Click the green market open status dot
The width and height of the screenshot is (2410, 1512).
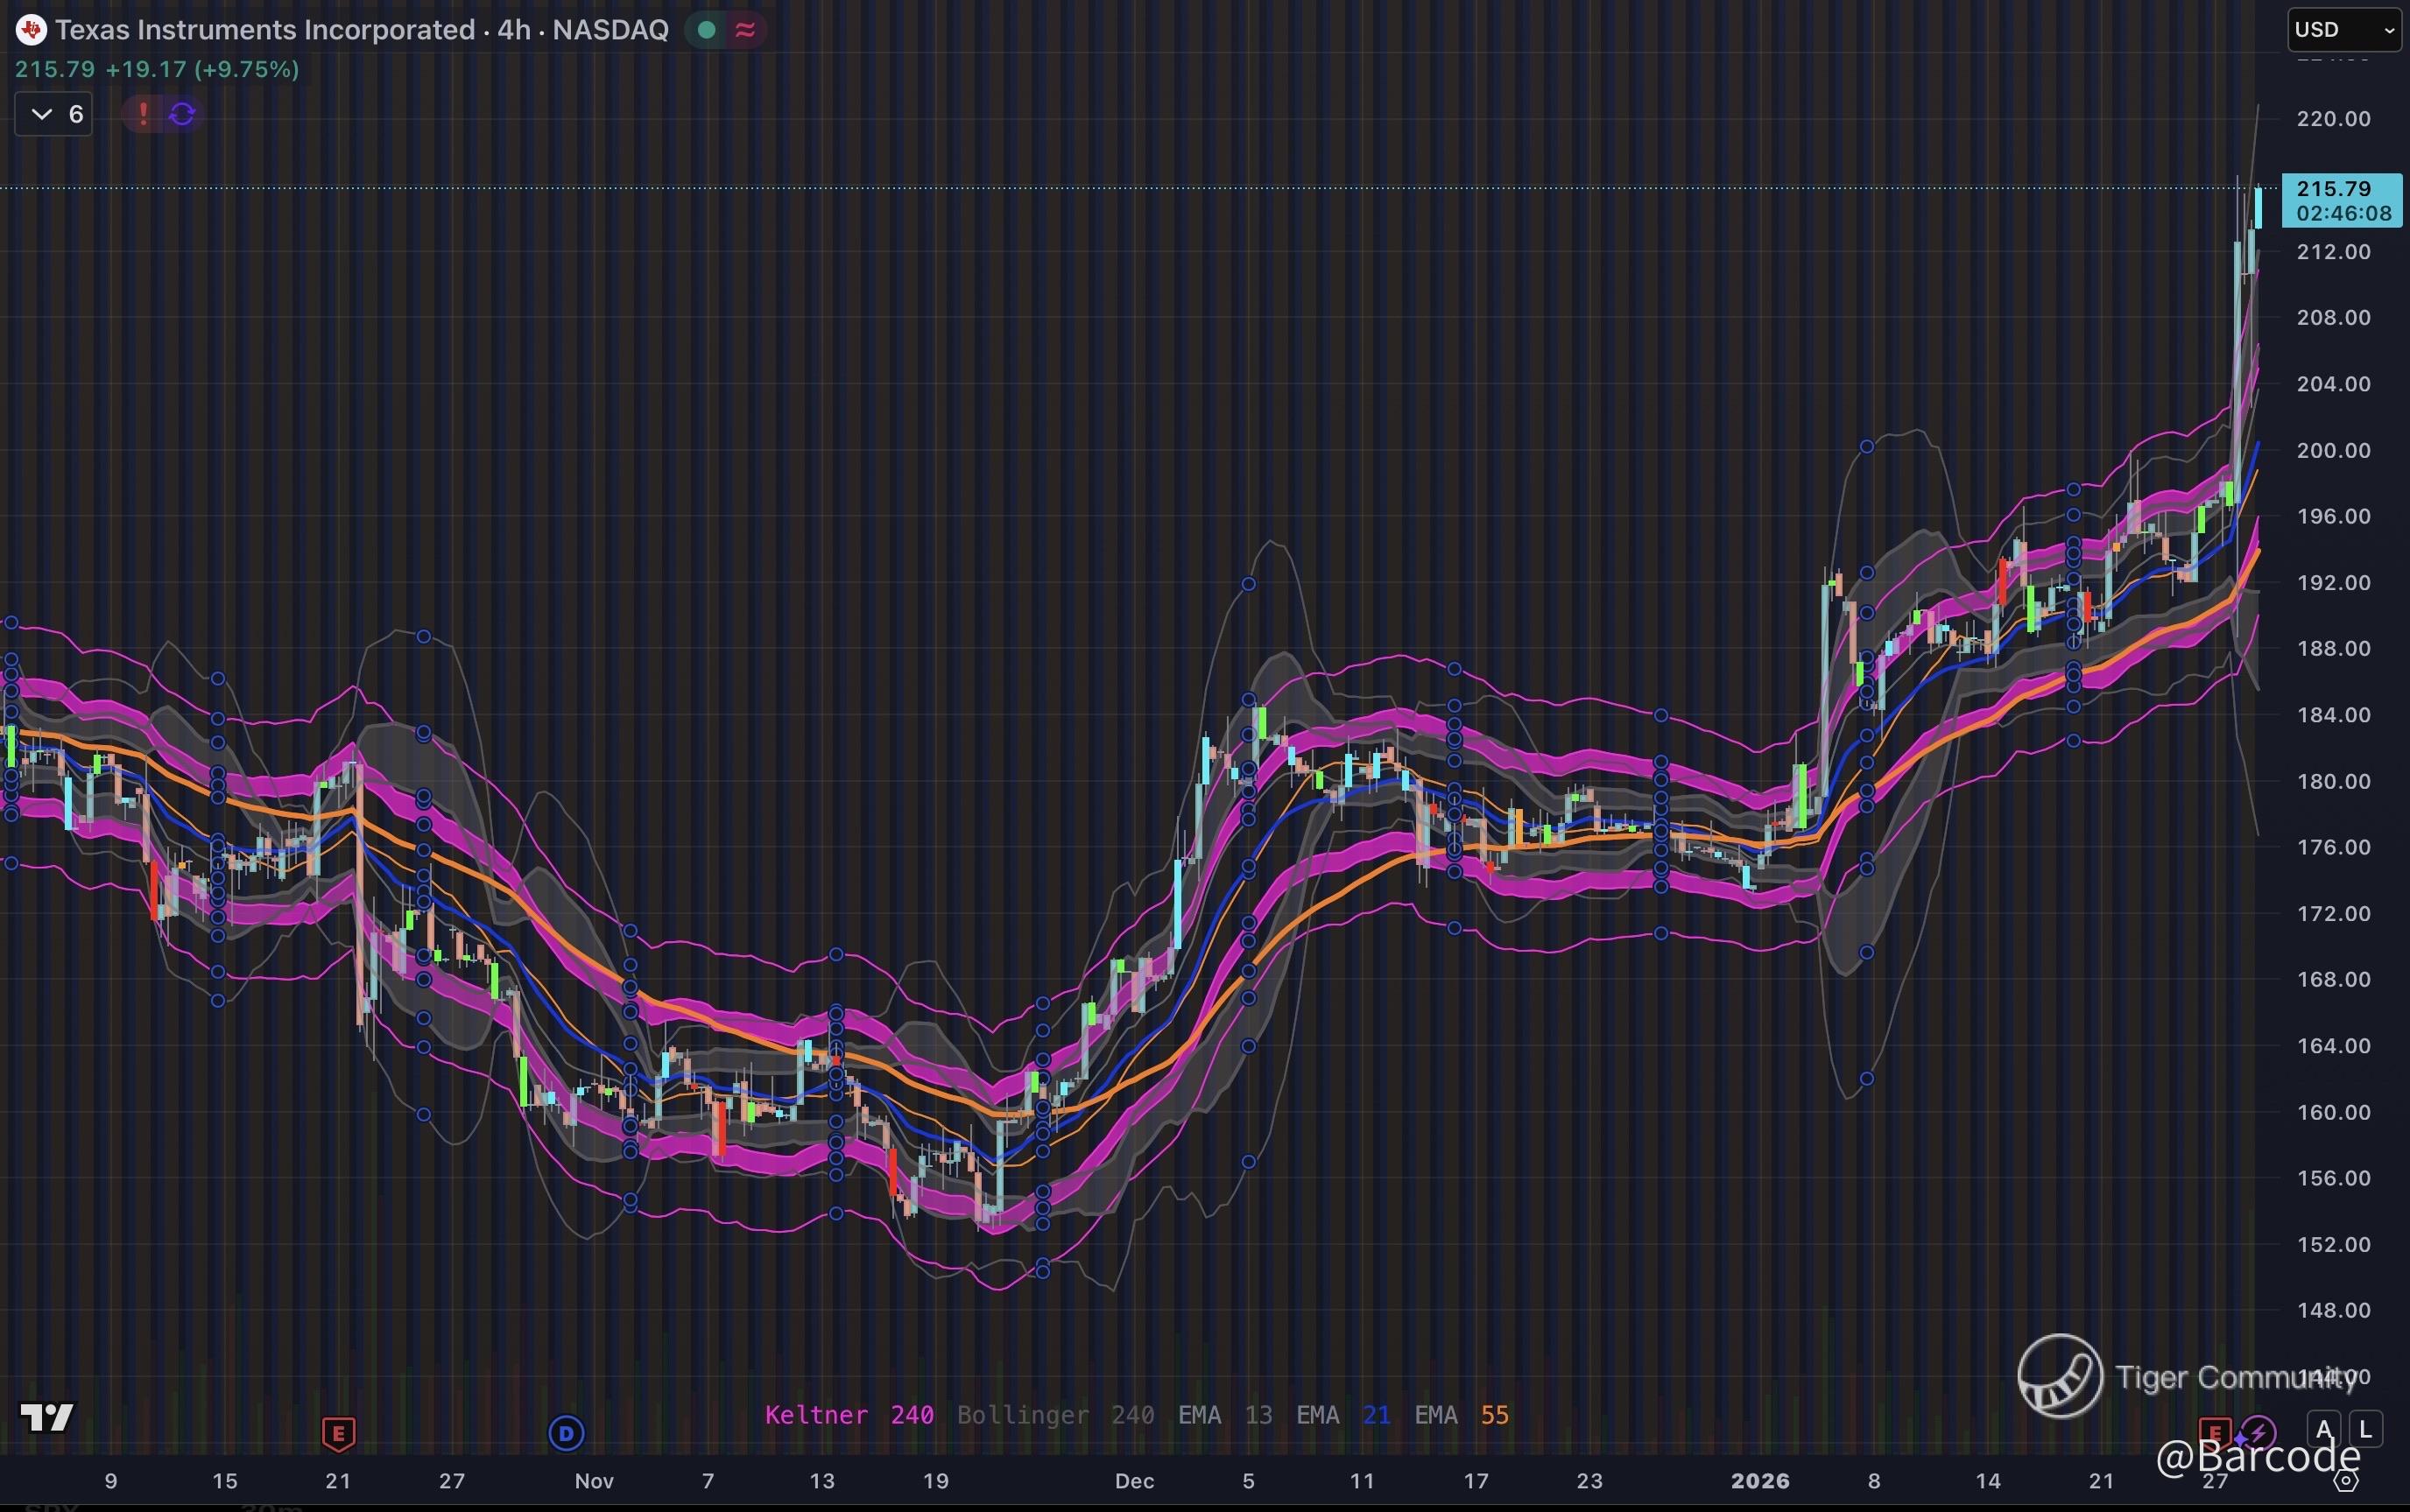click(706, 30)
